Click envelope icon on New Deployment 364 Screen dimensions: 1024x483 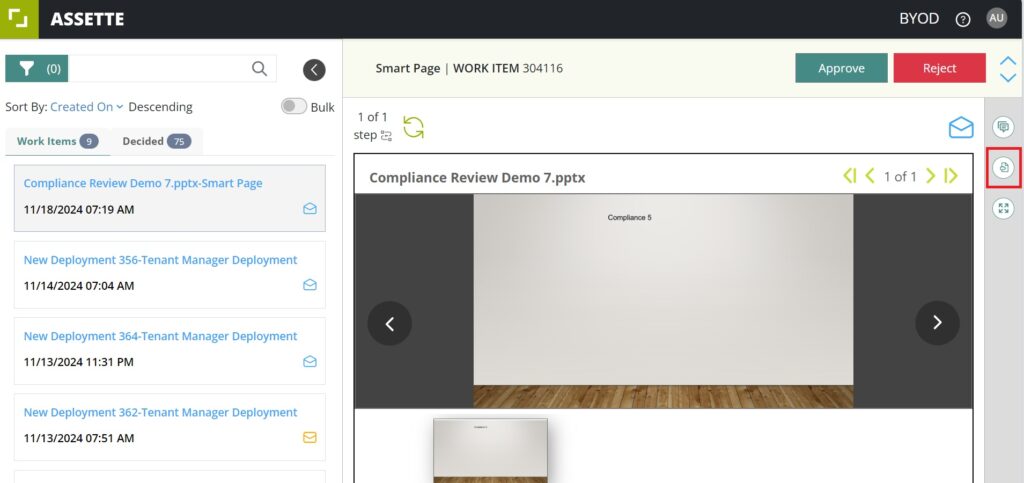[x=310, y=361]
